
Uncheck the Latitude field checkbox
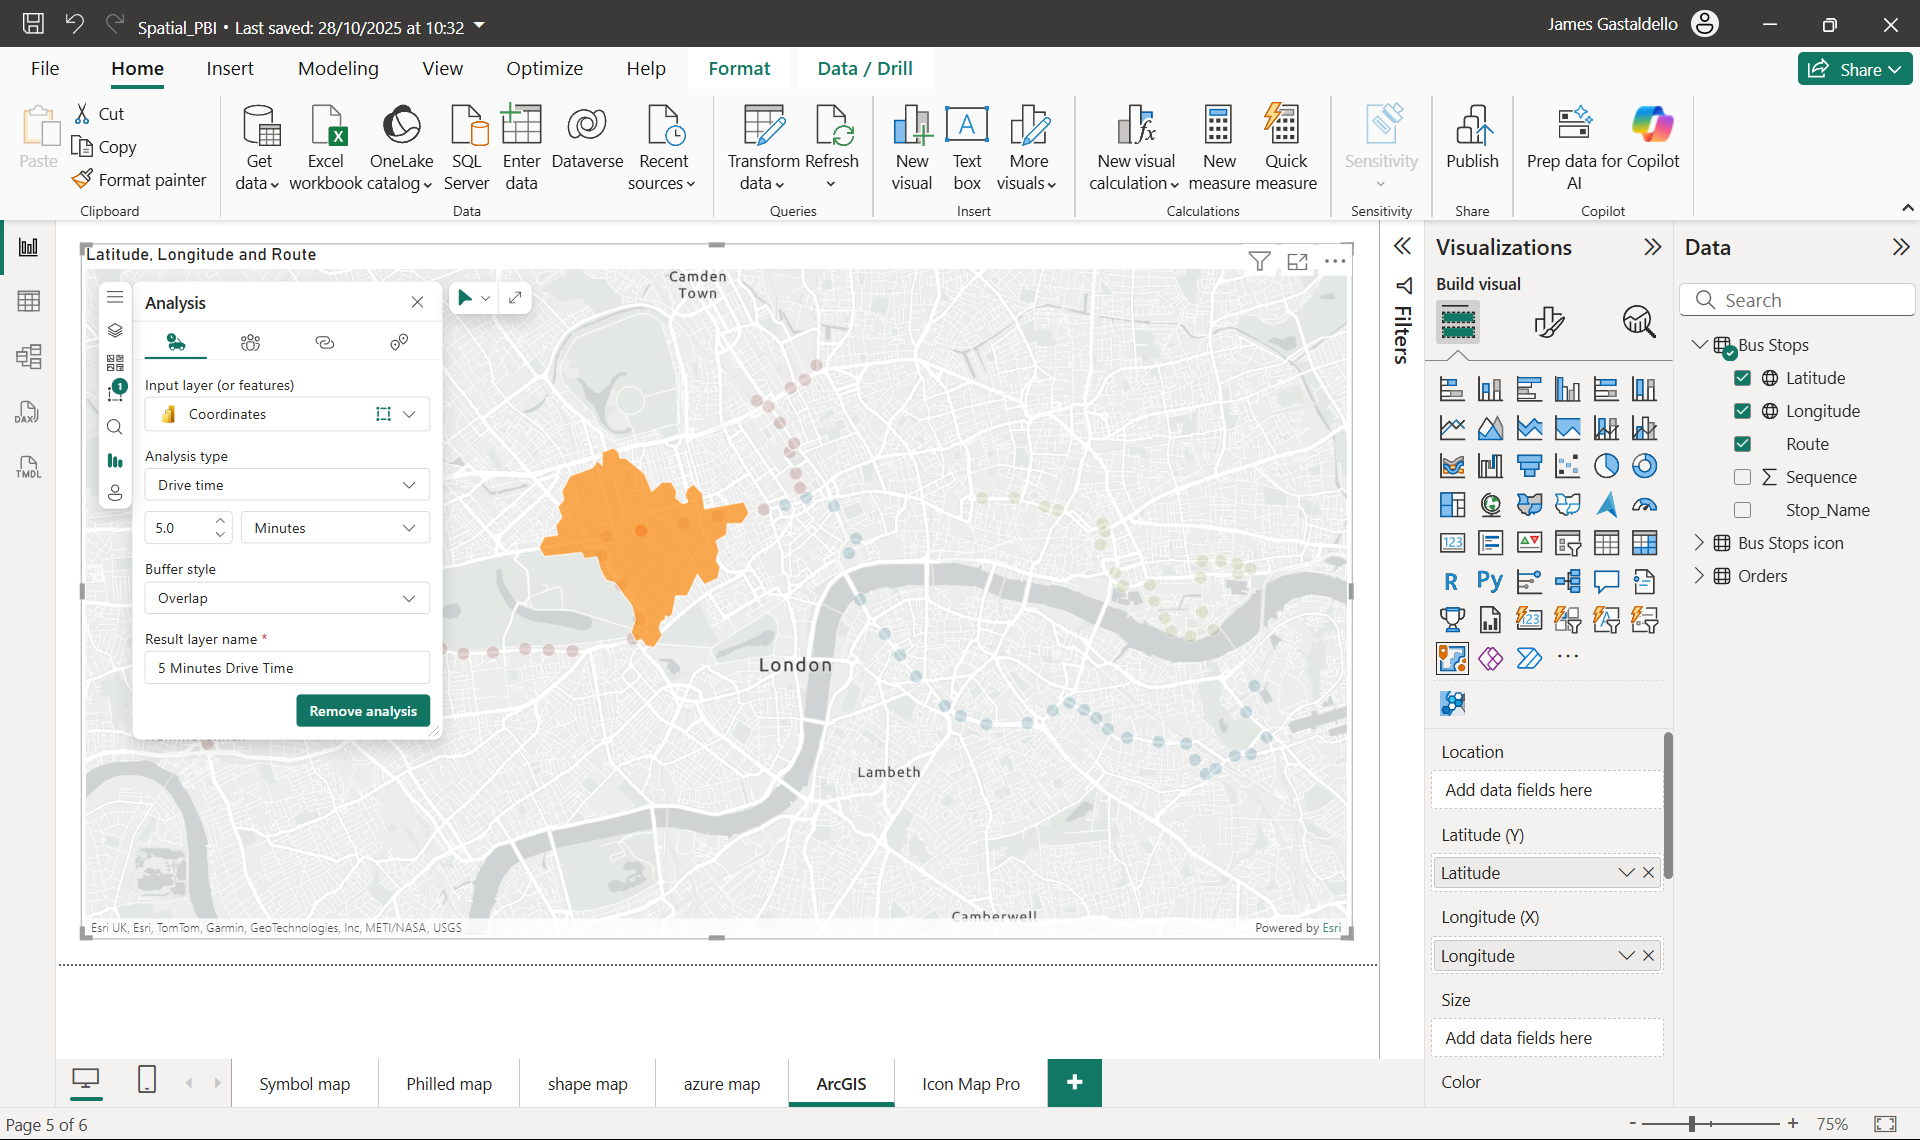click(1742, 378)
